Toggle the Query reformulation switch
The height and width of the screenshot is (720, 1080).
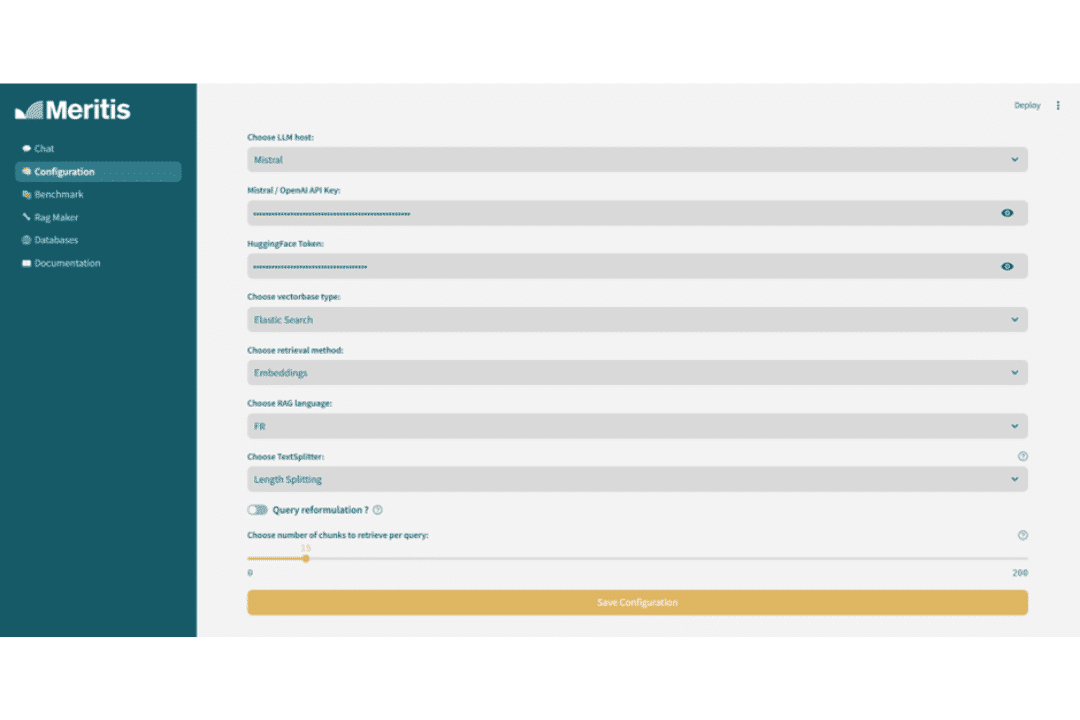(258, 510)
